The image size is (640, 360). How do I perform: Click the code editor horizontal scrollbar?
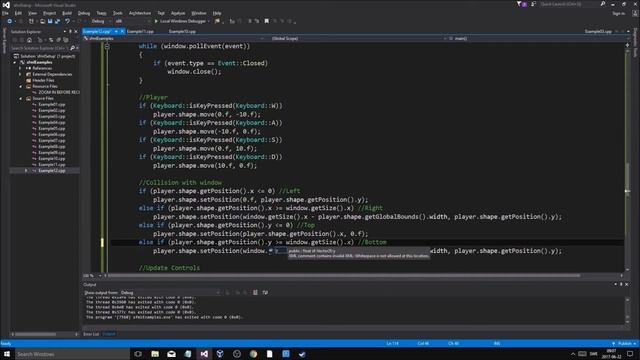[x=343, y=276]
